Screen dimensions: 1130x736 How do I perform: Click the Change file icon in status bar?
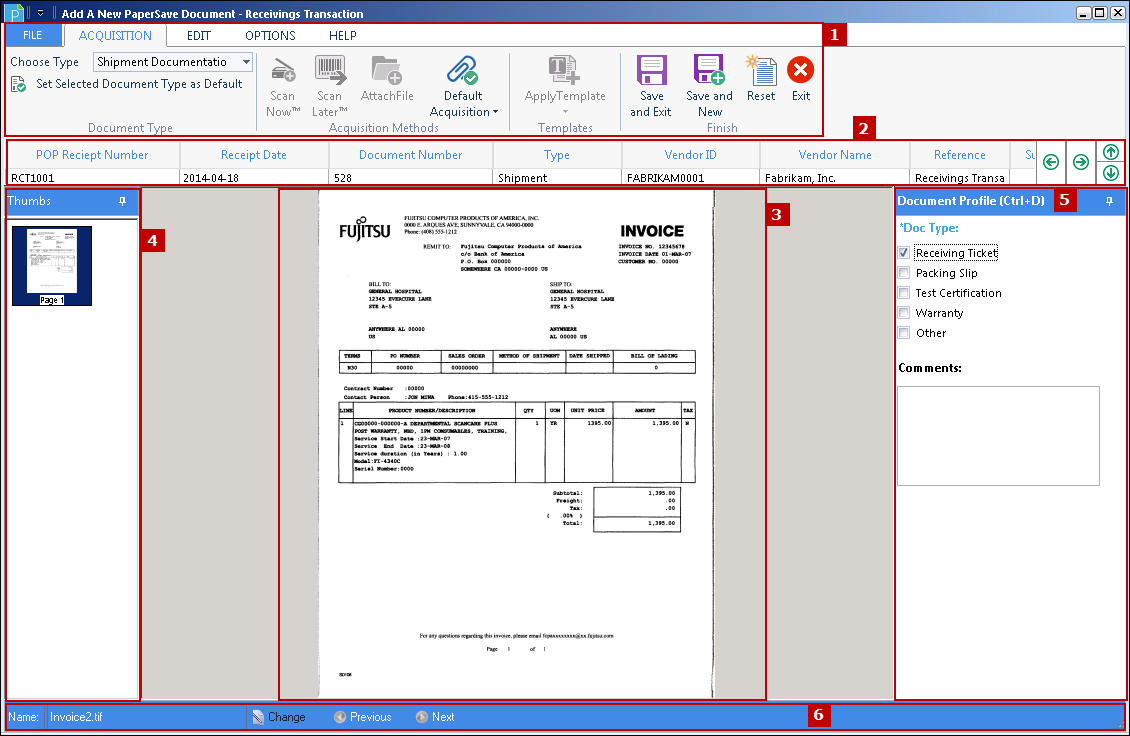pyautogui.click(x=258, y=717)
